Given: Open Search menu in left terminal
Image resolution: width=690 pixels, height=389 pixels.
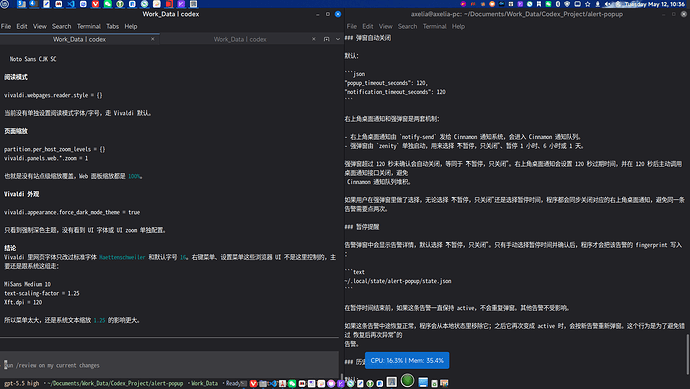Looking at the screenshot, I should [x=62, y=26].
